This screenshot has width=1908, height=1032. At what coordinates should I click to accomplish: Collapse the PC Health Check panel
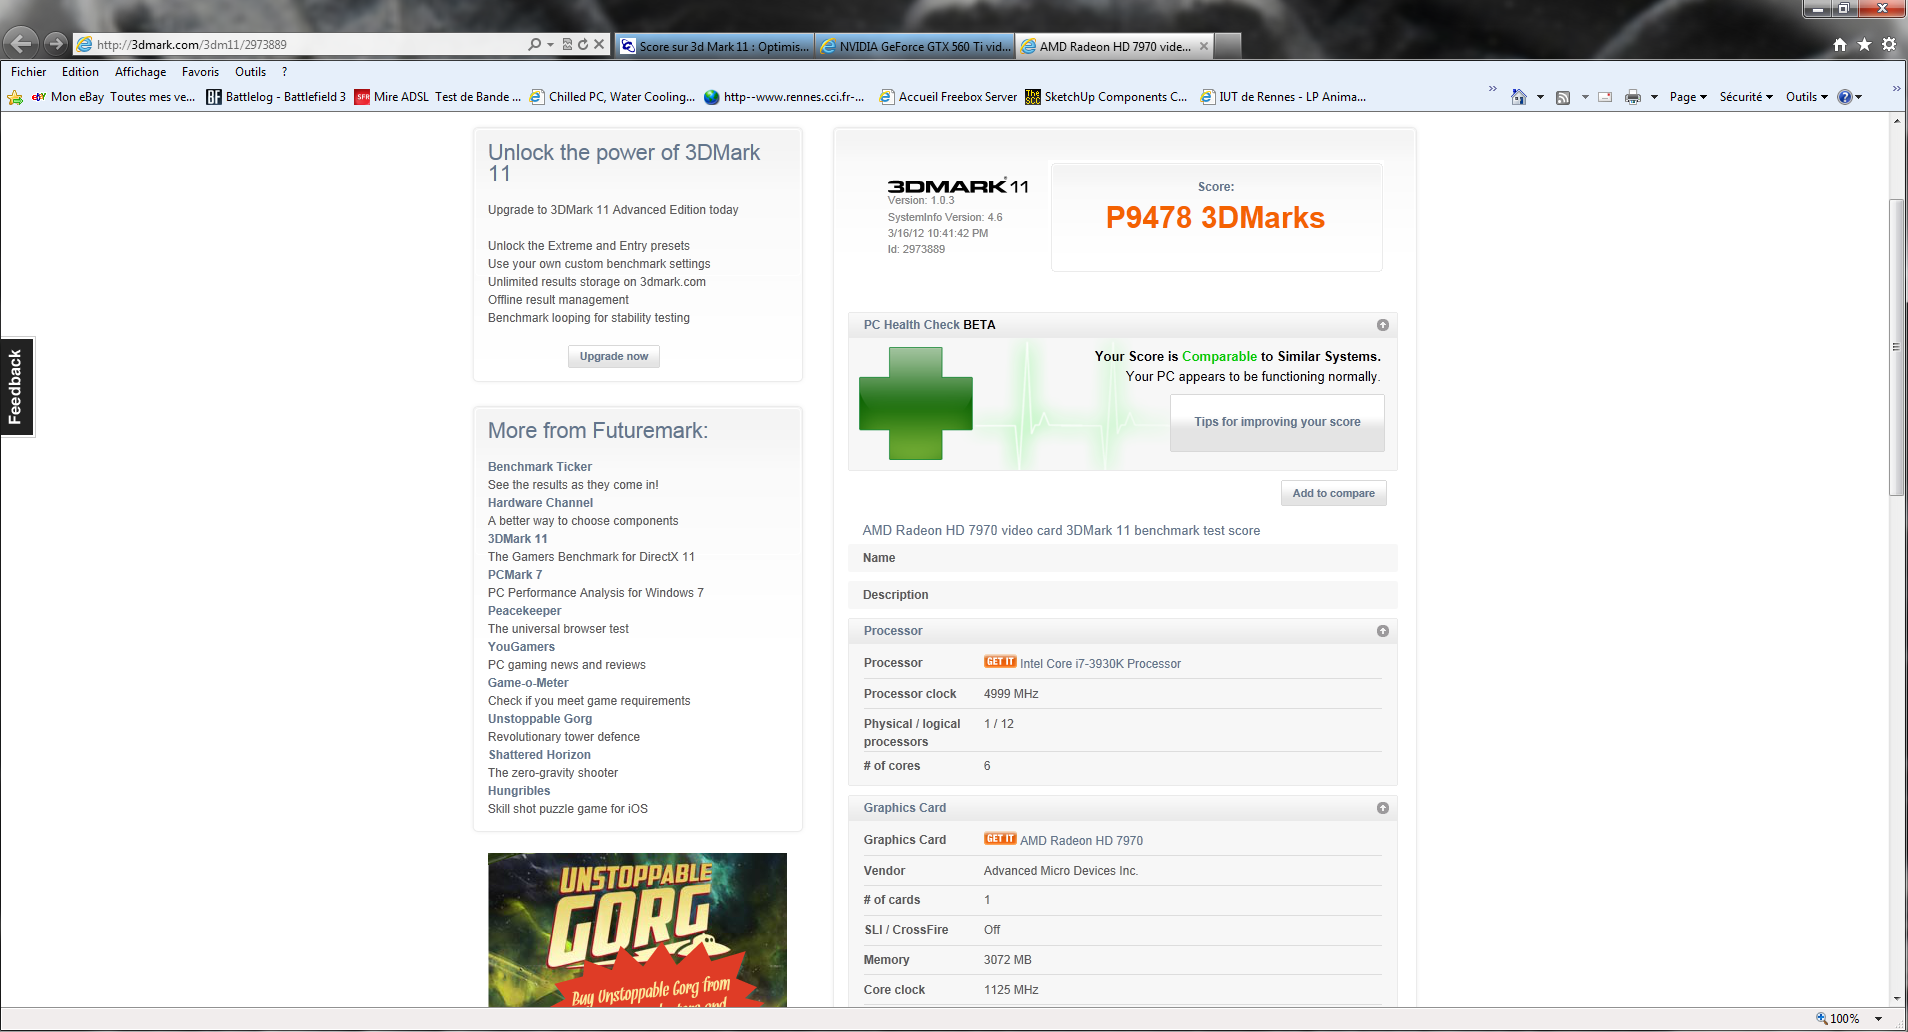pyautogui.click(x=1382, y=325)
